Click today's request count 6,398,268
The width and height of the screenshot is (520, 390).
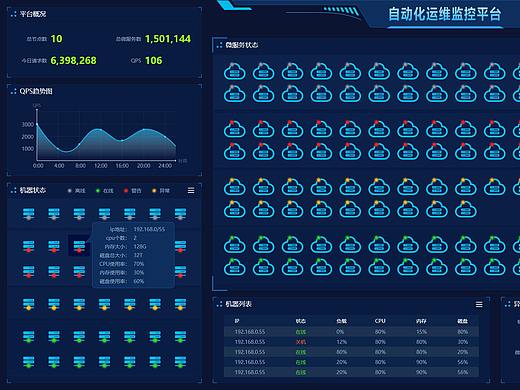click(73, 60)
